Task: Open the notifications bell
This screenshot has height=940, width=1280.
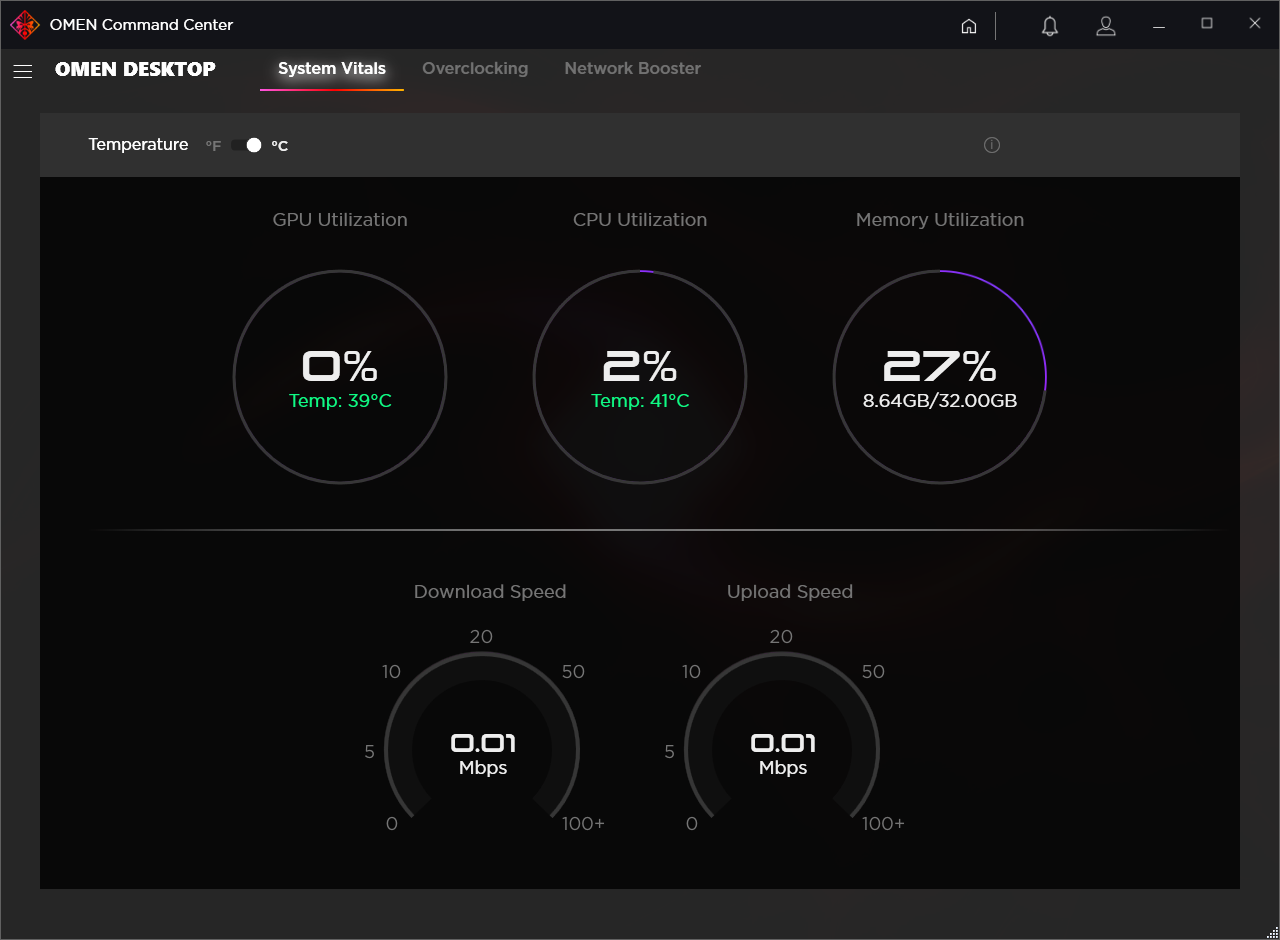Action: pyautogui.click(x=1049, y=26)
